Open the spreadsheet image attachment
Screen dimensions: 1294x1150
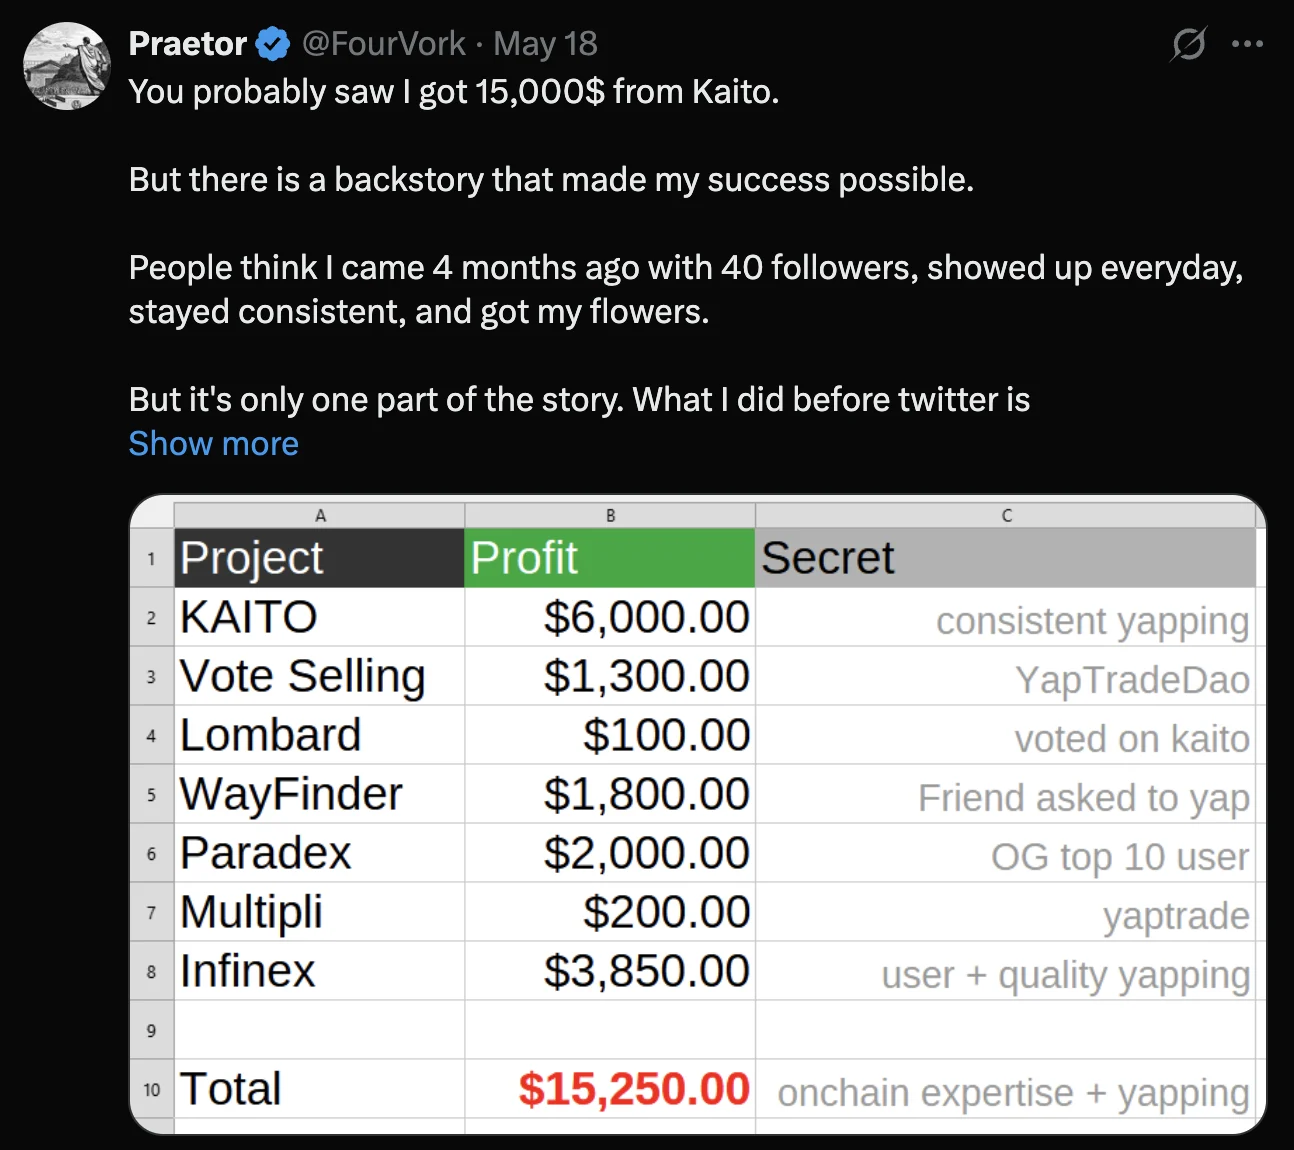pyautogui.click(x=698, y=814)
